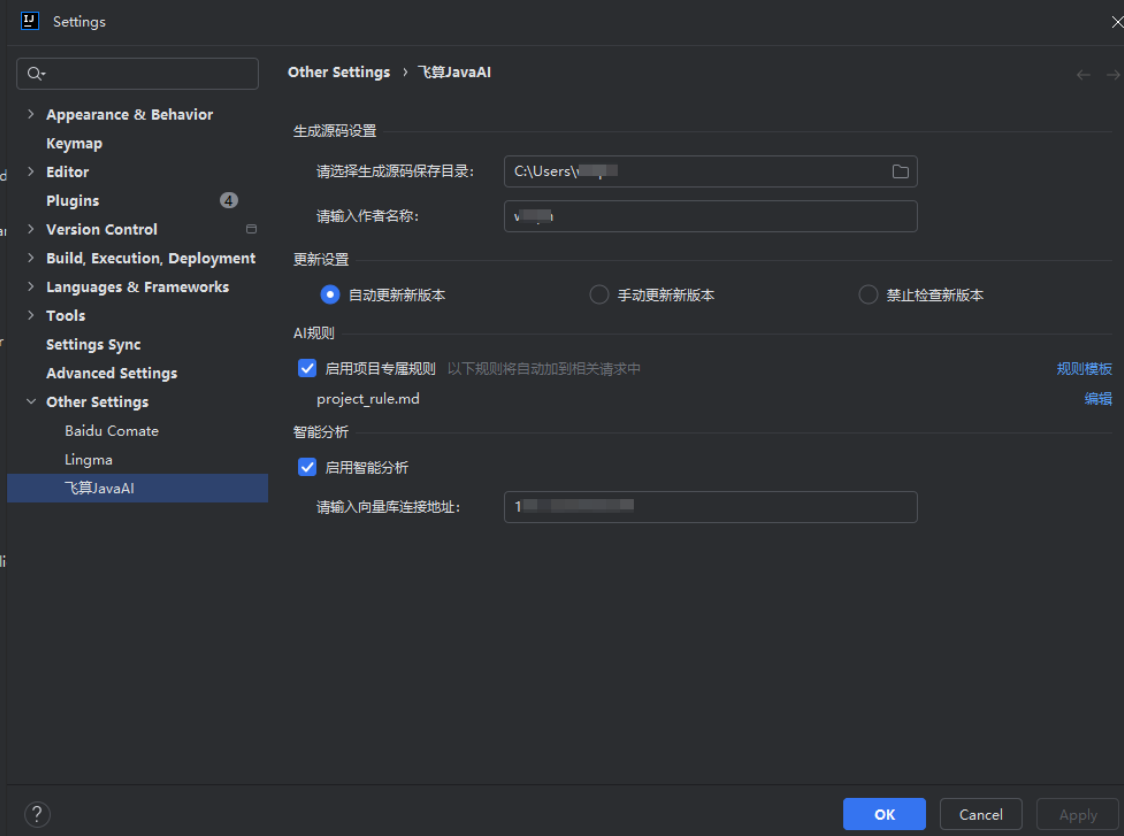Go back with the left arrow
Viewport: 1124px width, 836px height.
(x=1083, y=75)
